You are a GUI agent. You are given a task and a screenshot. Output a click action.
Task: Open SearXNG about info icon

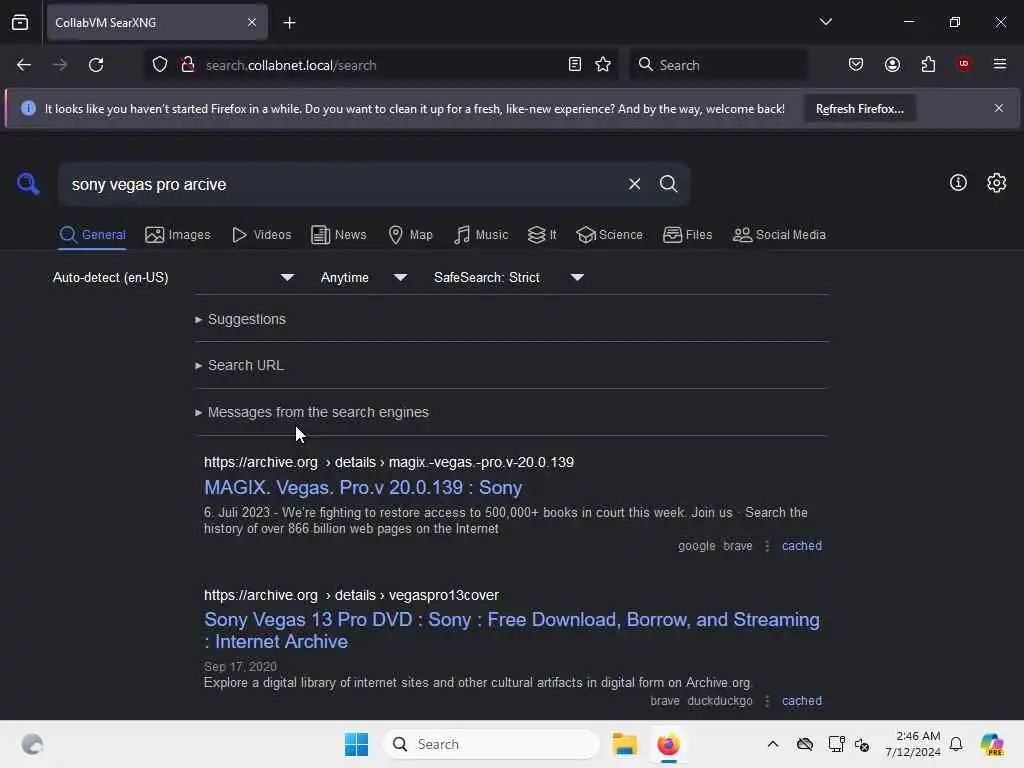(x=958, y=183)
